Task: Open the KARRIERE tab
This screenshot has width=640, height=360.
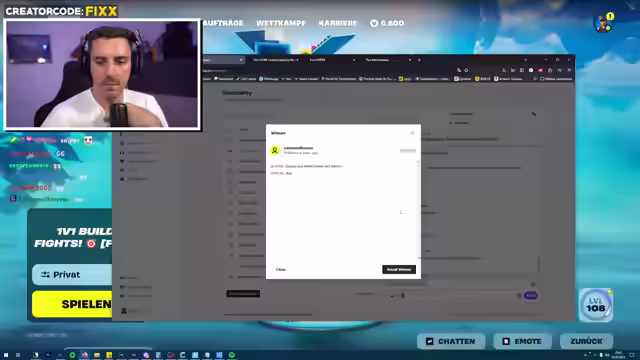Action: (338, 23)
